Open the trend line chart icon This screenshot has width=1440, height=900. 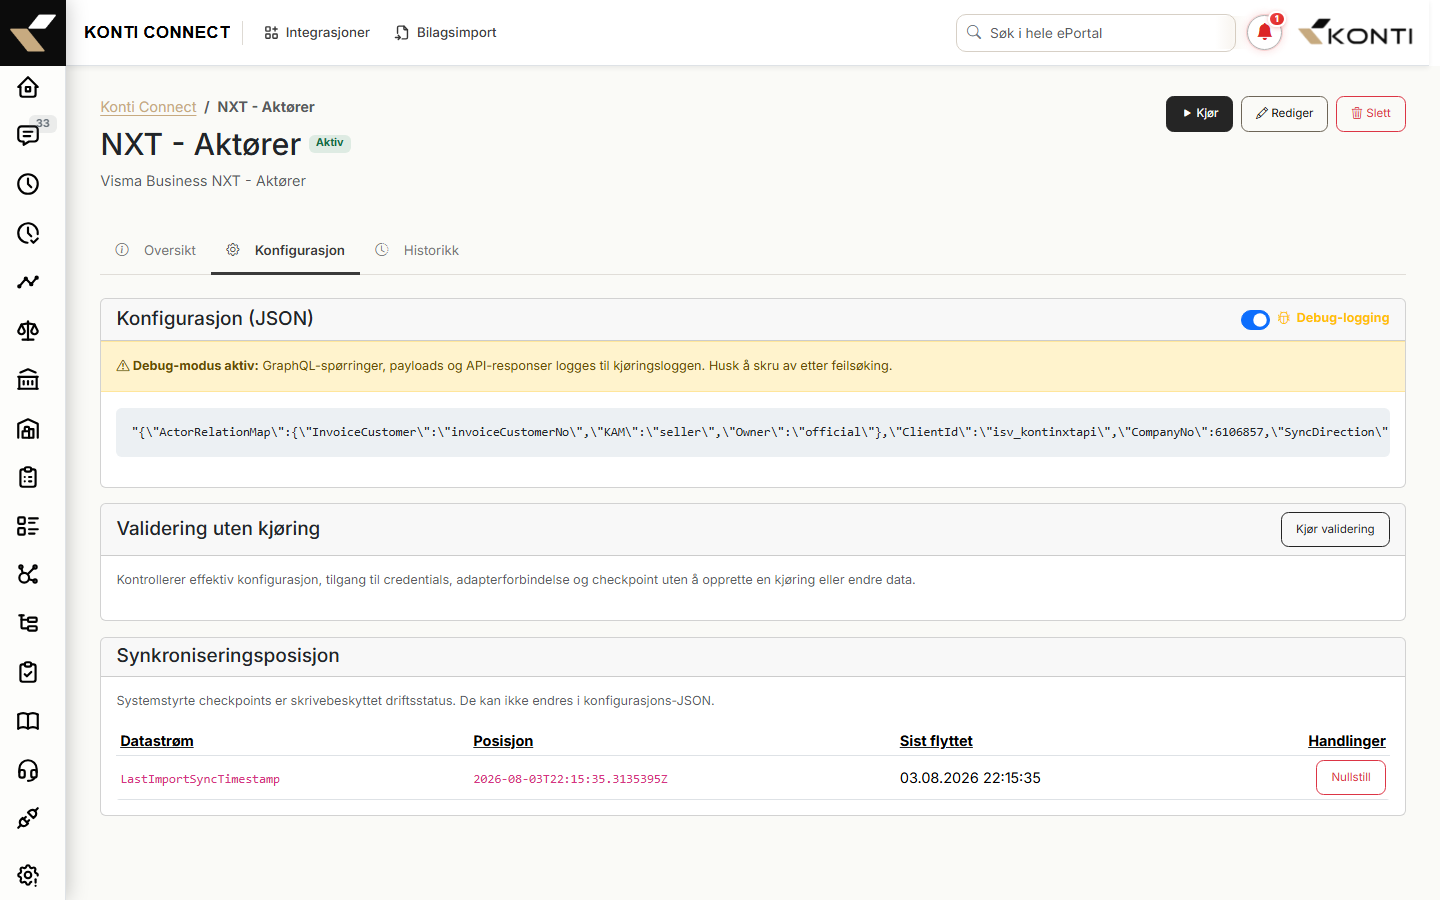click(28, 282)
